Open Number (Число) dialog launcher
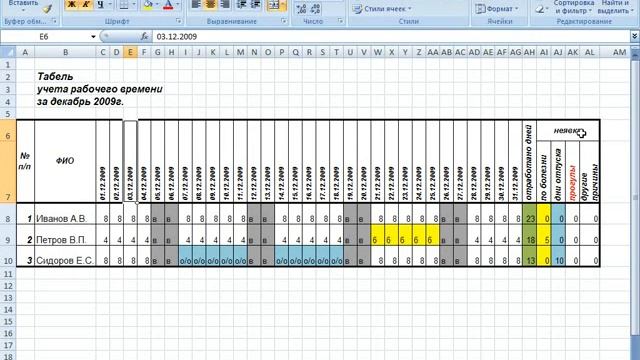 (x=340, y=21)
